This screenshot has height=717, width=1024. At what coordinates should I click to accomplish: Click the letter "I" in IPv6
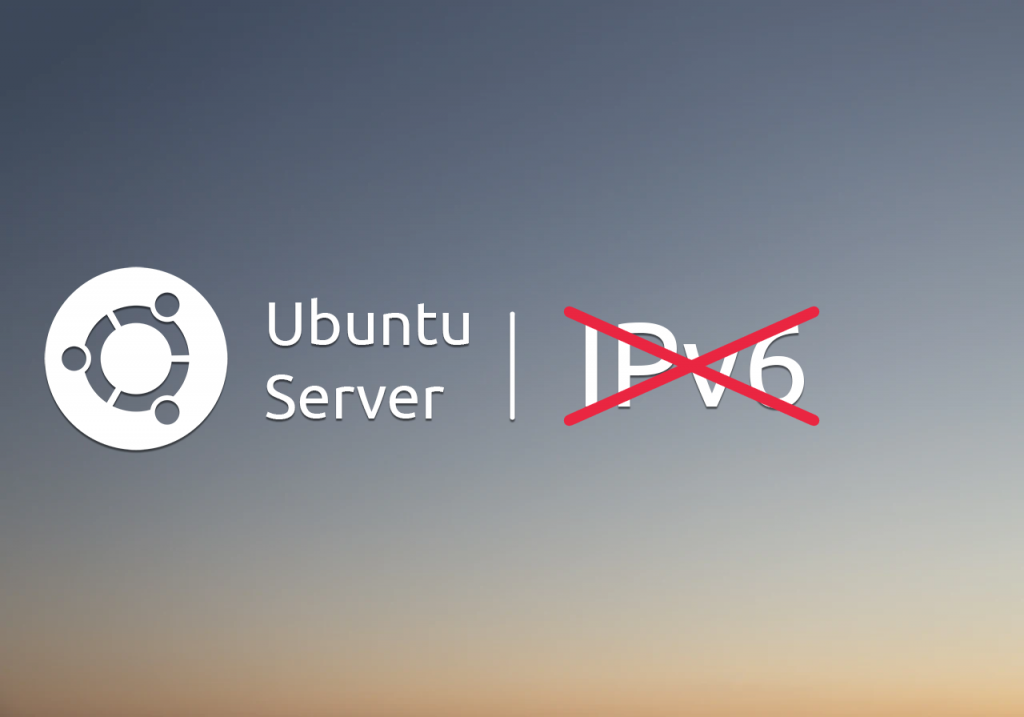(590, 366)
